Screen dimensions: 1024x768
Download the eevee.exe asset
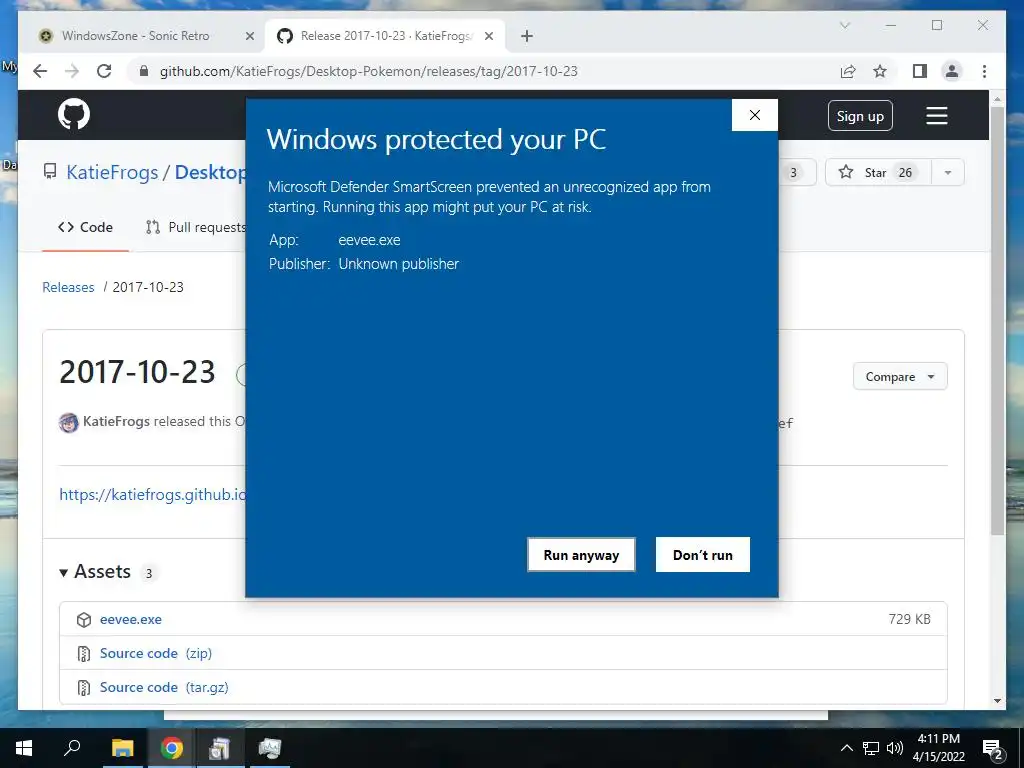tap(131, 619)
